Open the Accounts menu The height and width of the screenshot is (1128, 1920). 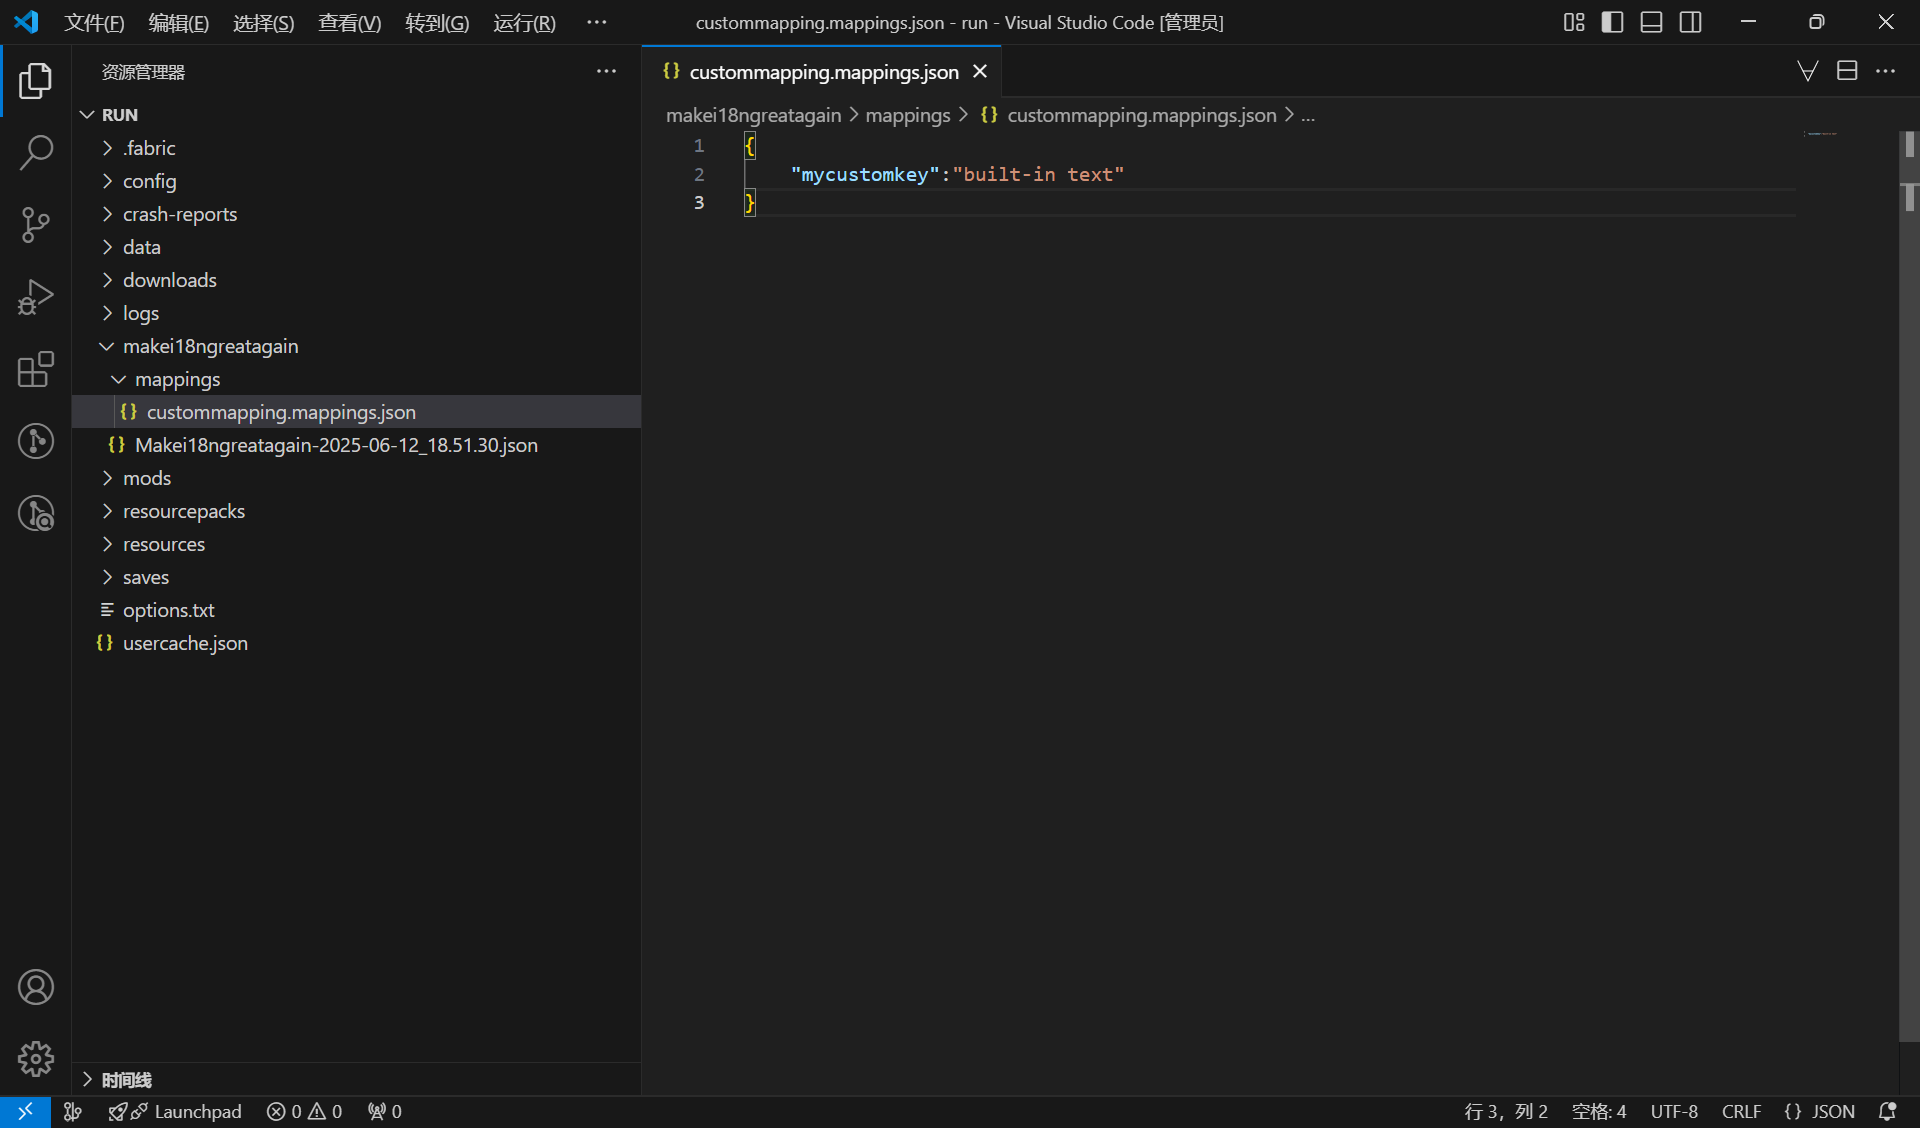click(x=36, y=987)
